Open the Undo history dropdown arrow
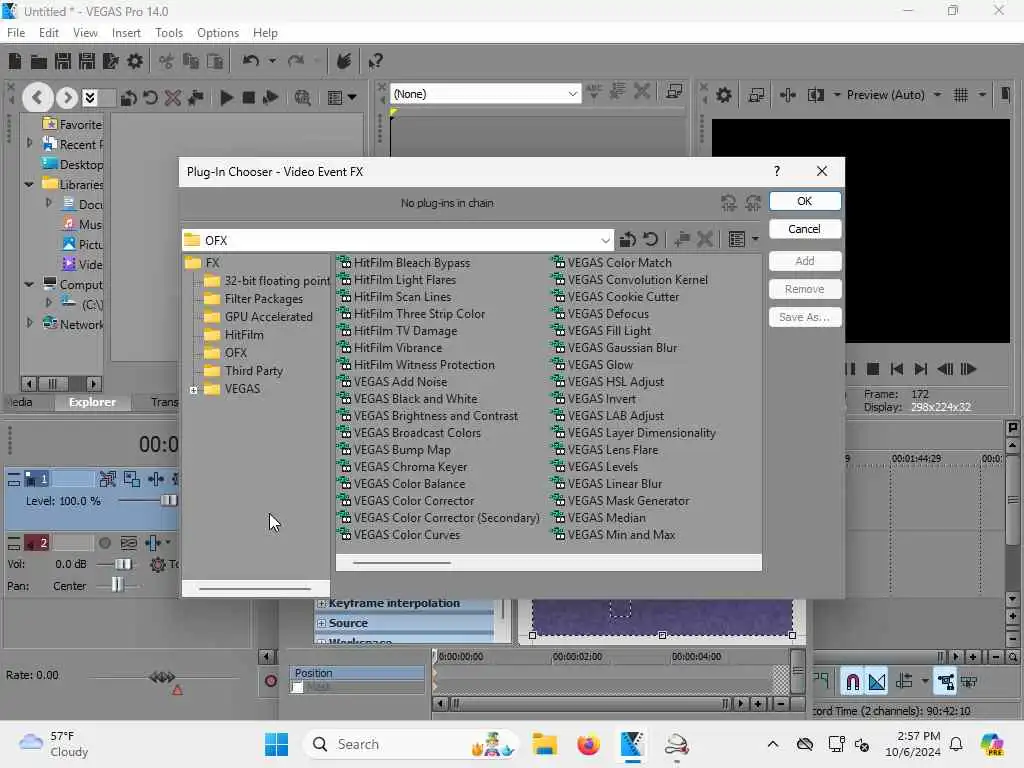The width and height of the screenshot is (1024, 768). [x=272, y=61]
